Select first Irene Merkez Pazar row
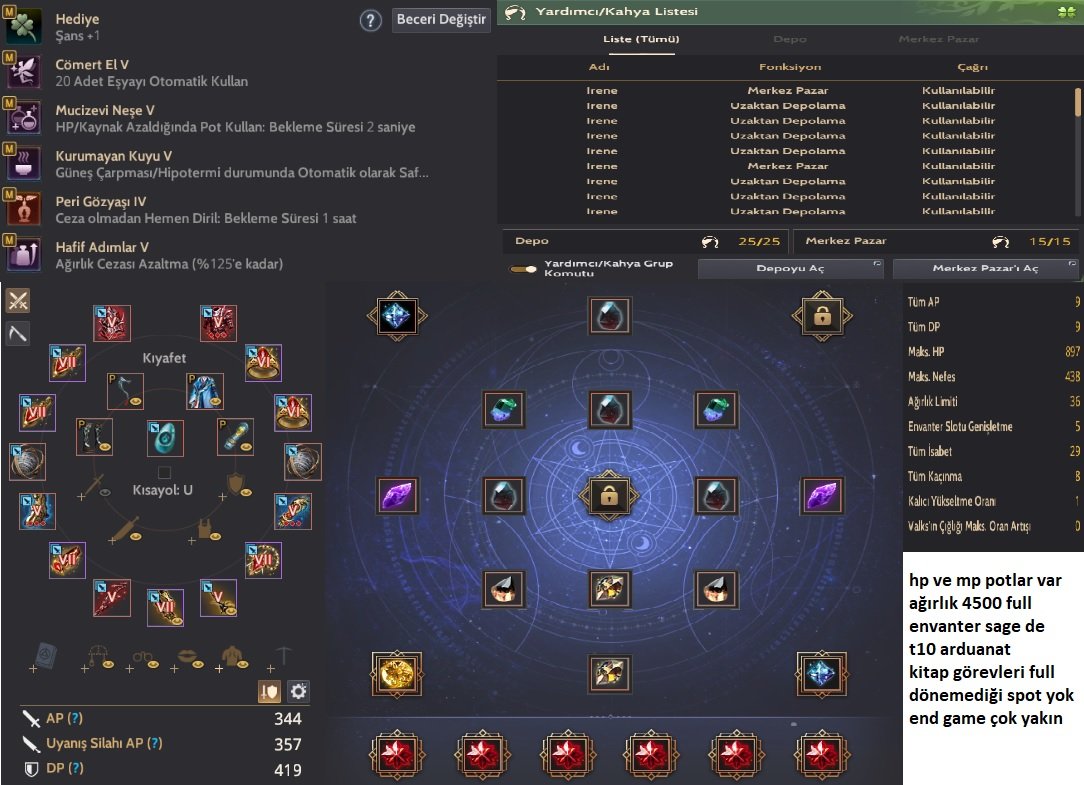This screenshot has width=1084, height=785. [785, 91]
